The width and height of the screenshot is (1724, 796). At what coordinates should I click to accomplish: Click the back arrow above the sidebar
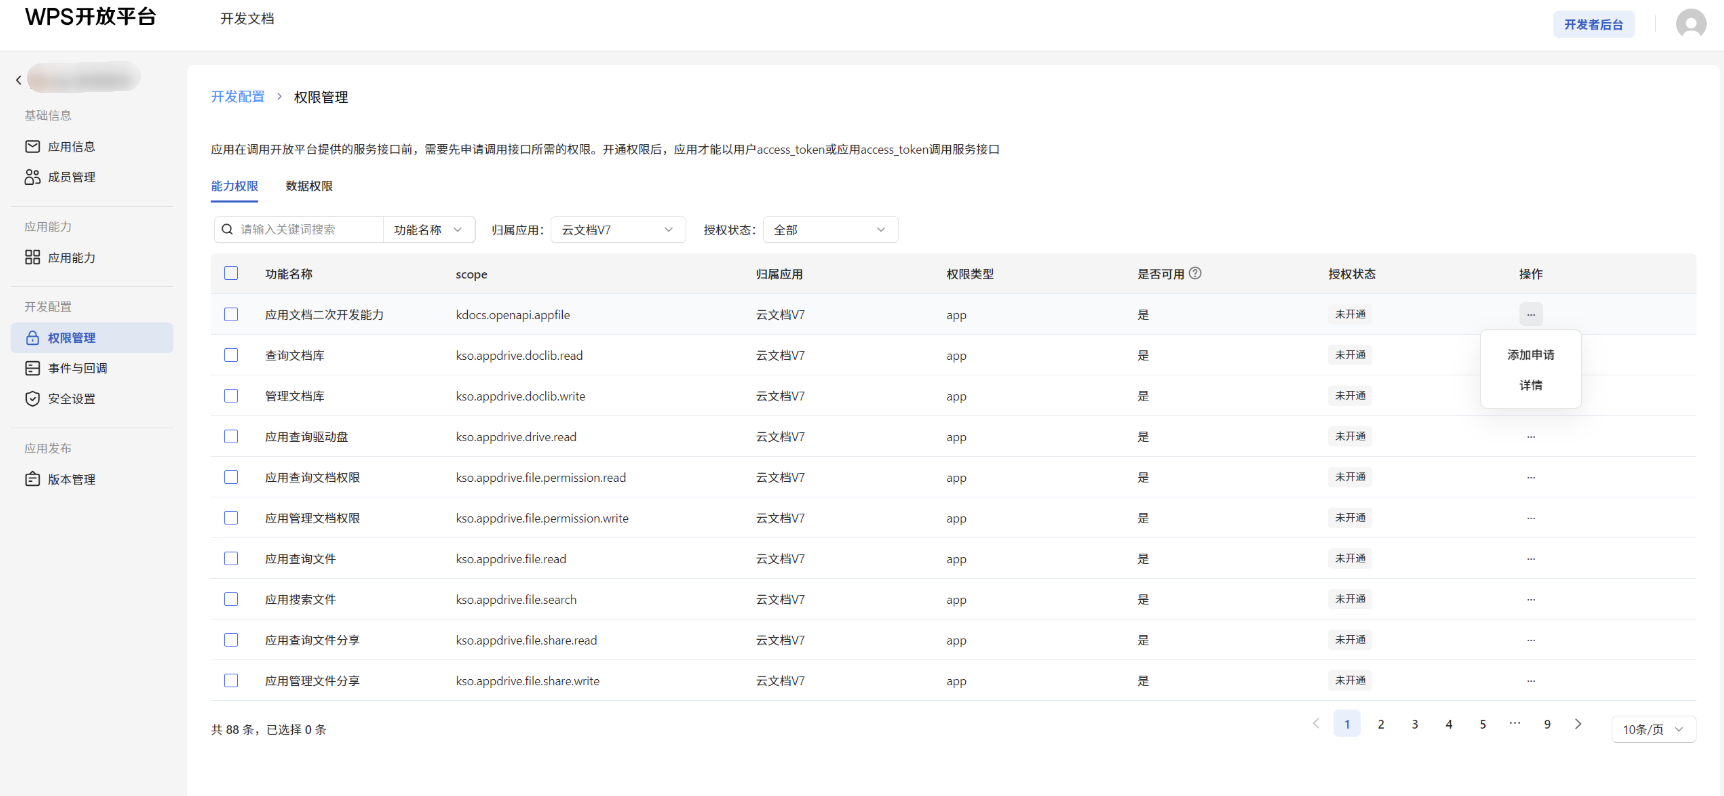18,80
